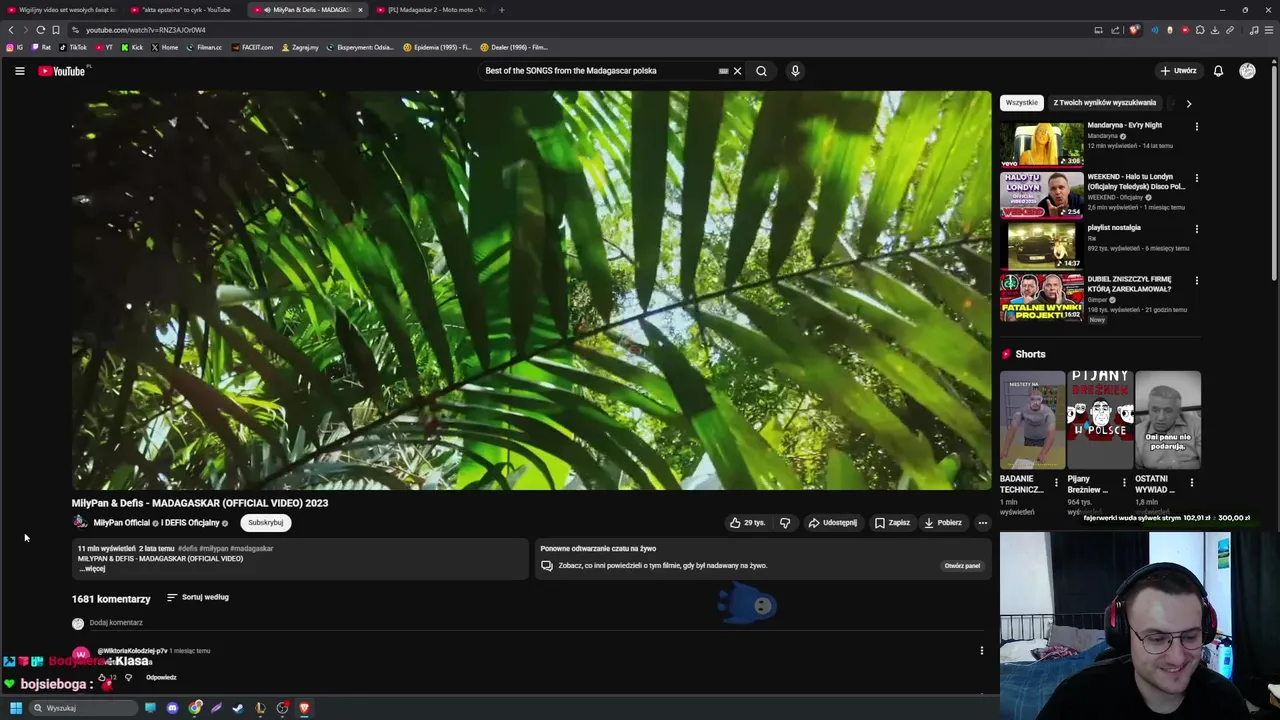The width and height of the screenshot is (1280, 720).
Task: Open the YouTube account avatar menu
Action: 1247,71
